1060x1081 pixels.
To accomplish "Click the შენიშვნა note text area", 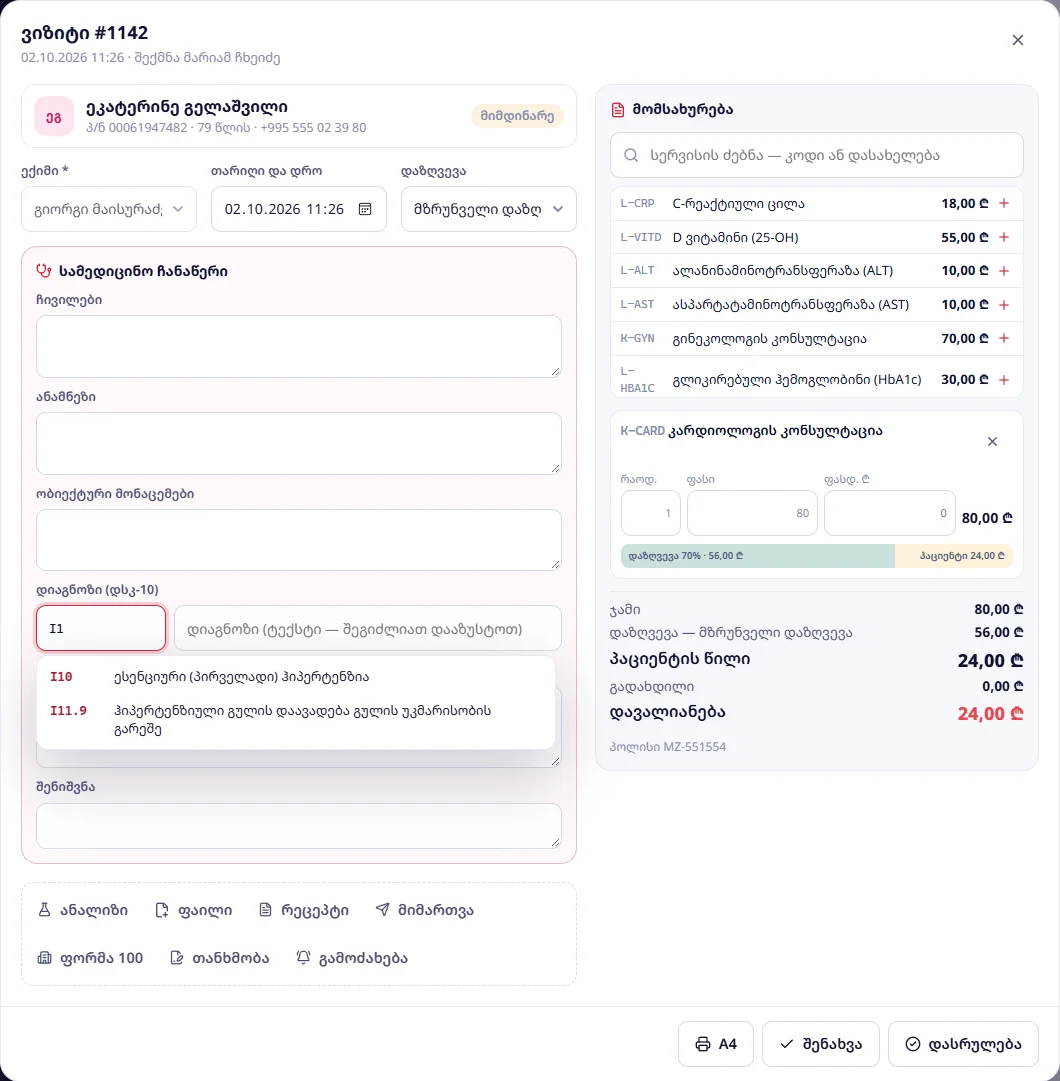I will [298, 825].
